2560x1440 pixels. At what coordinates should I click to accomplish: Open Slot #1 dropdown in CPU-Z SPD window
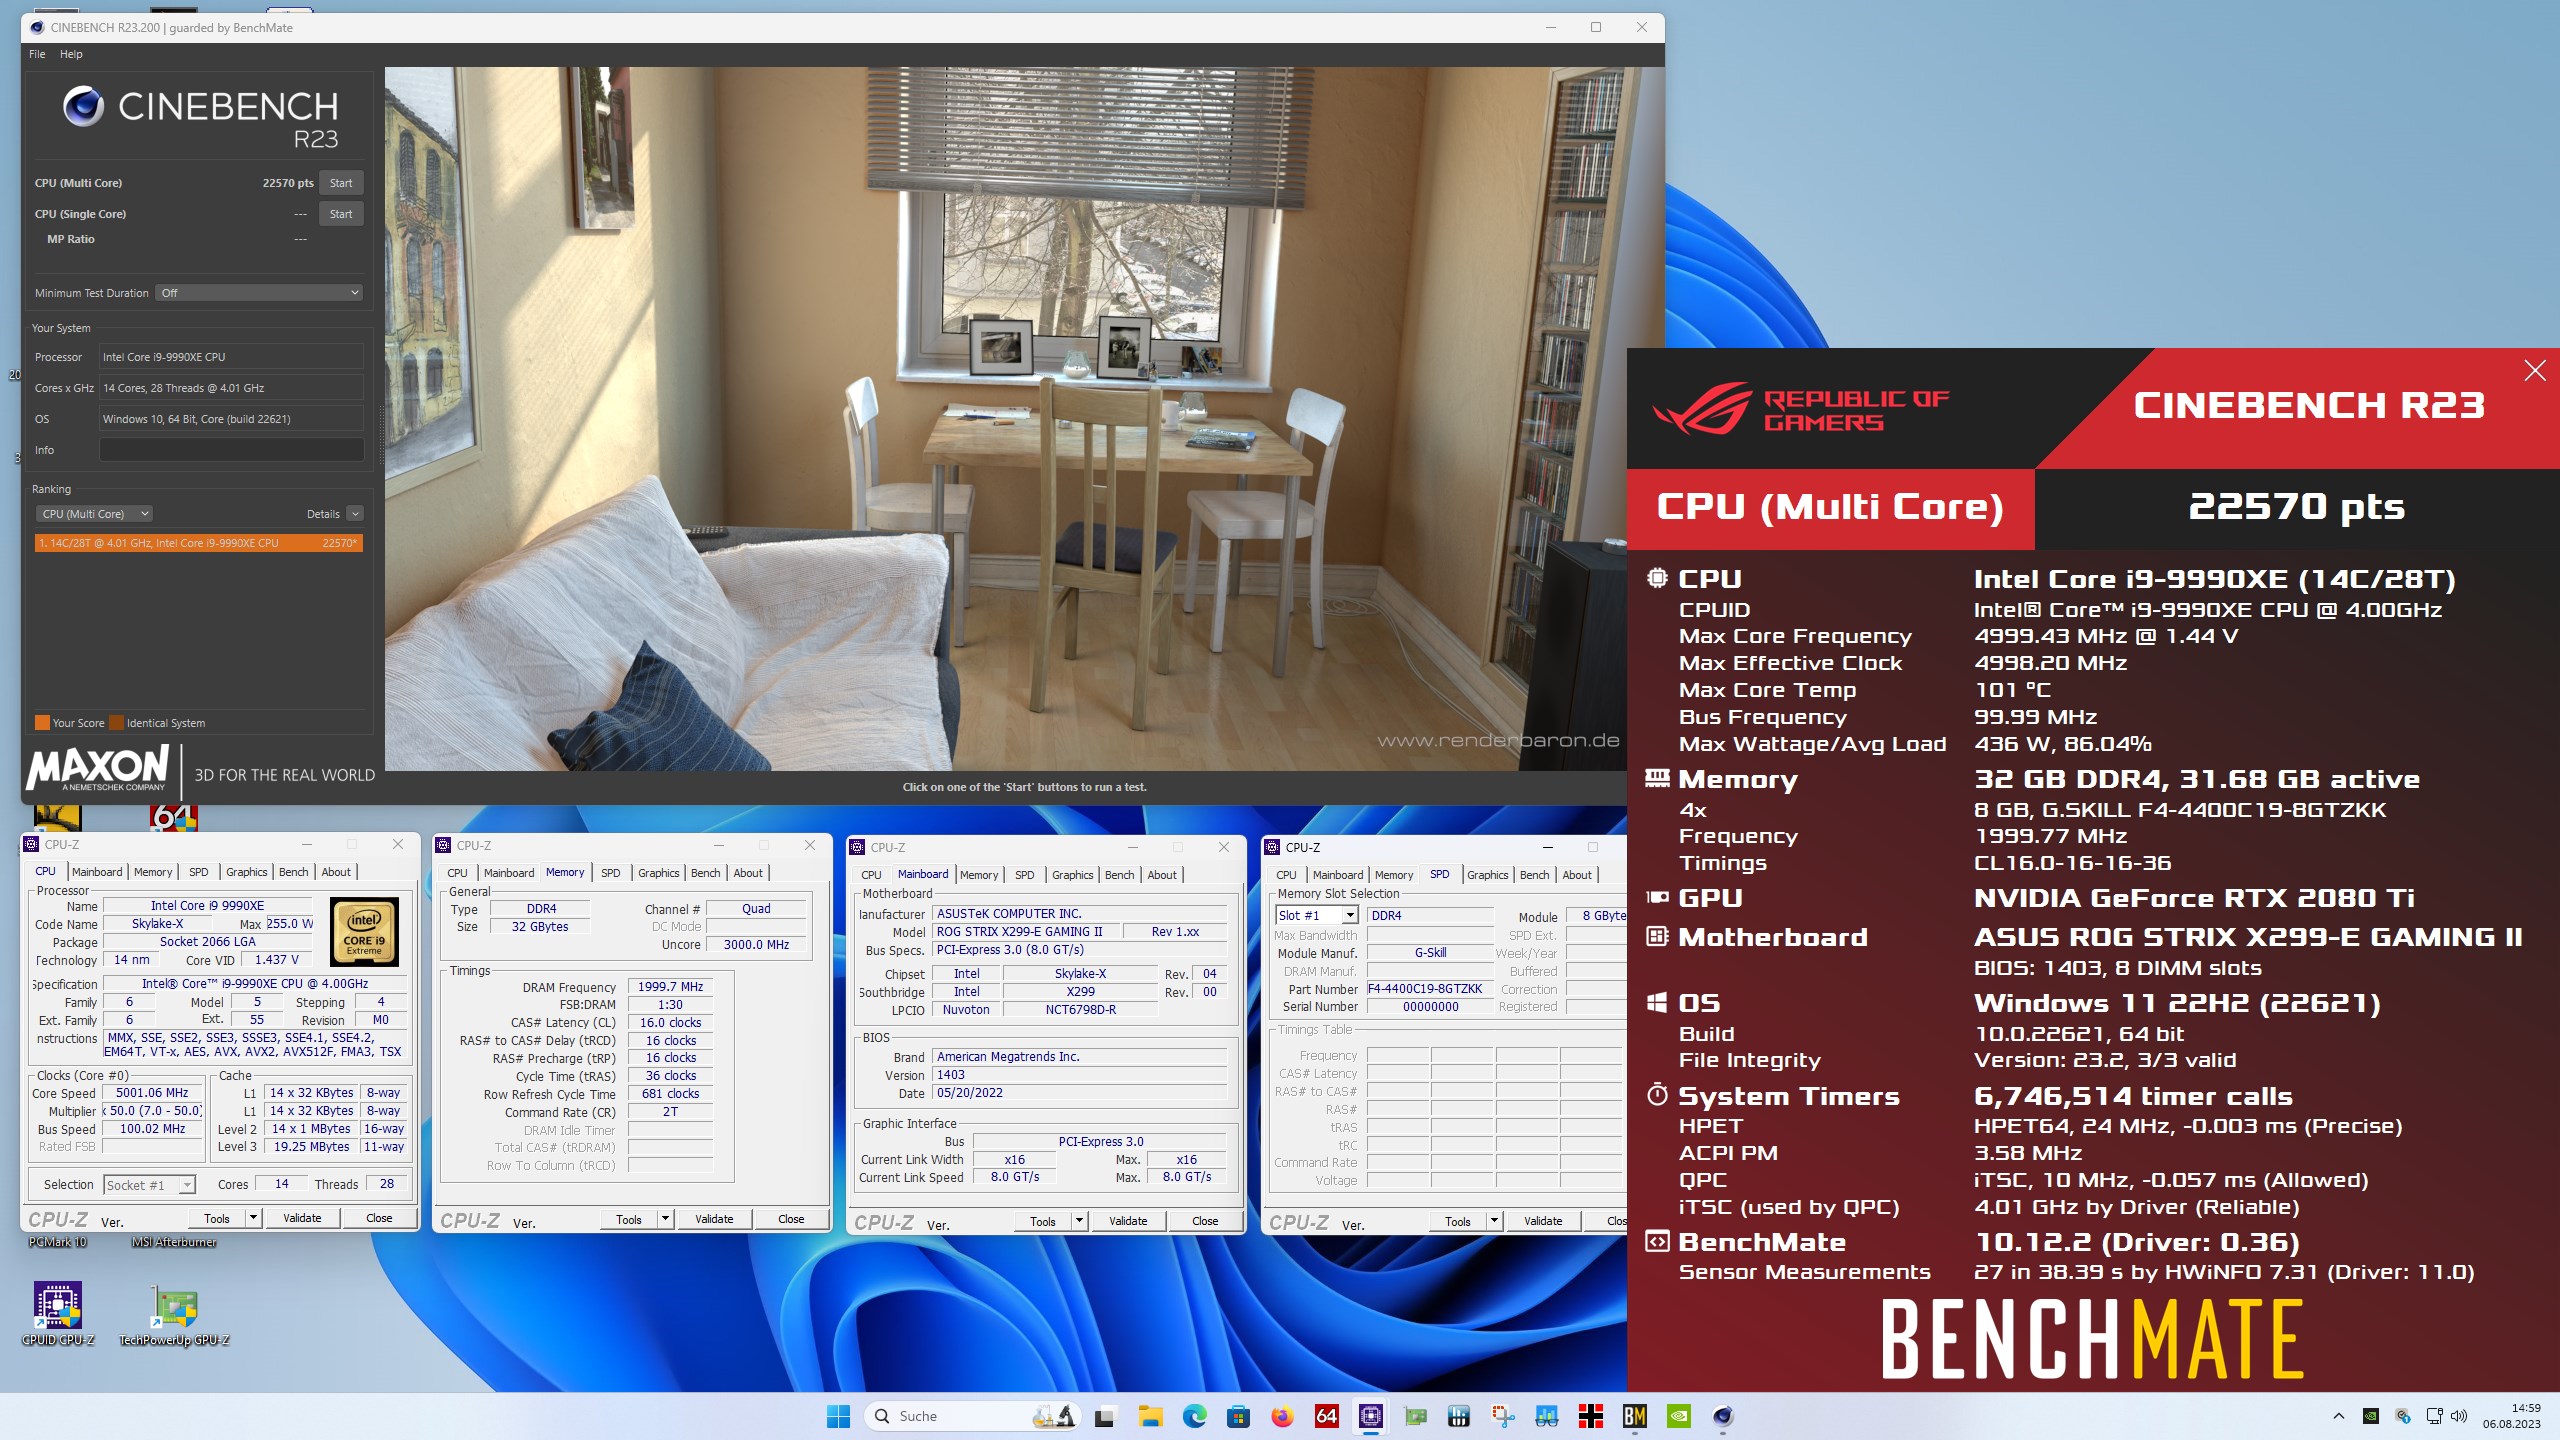[x=1316, y=916]
